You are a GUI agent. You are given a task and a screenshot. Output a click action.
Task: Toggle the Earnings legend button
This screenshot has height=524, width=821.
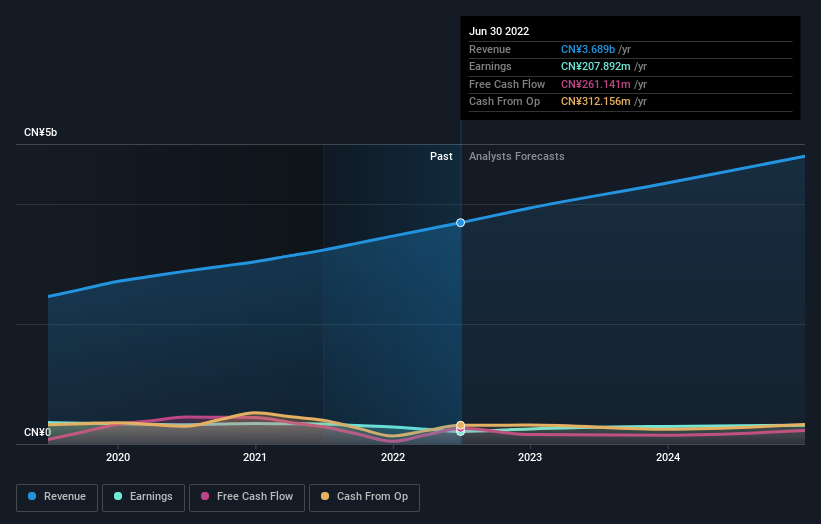(x=143, y=497)
